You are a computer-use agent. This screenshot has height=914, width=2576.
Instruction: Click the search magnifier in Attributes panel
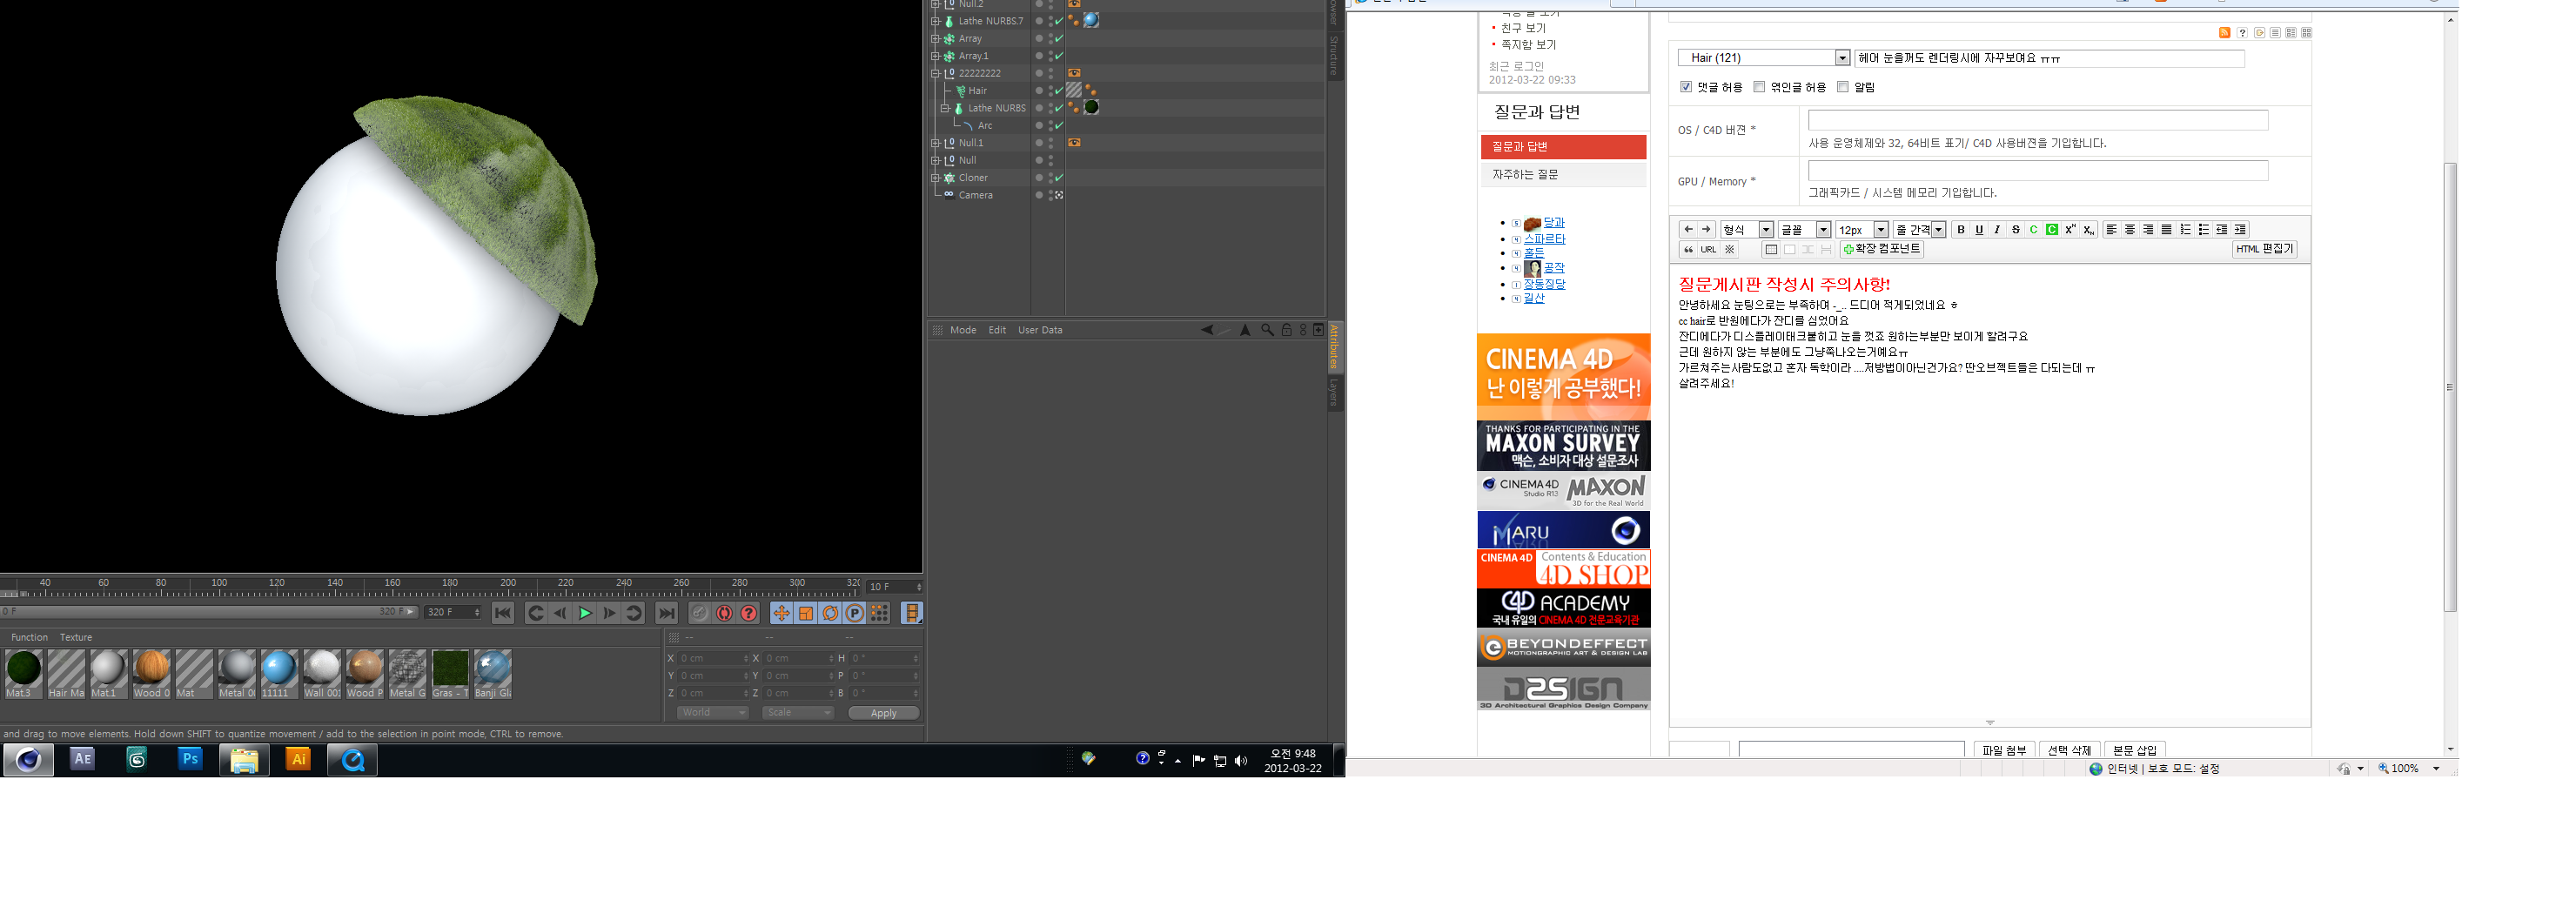click(1267, 330)
